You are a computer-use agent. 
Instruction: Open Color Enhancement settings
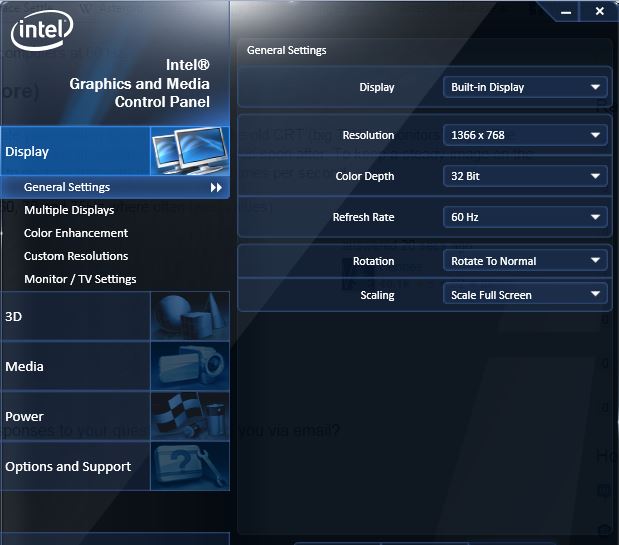76,233
